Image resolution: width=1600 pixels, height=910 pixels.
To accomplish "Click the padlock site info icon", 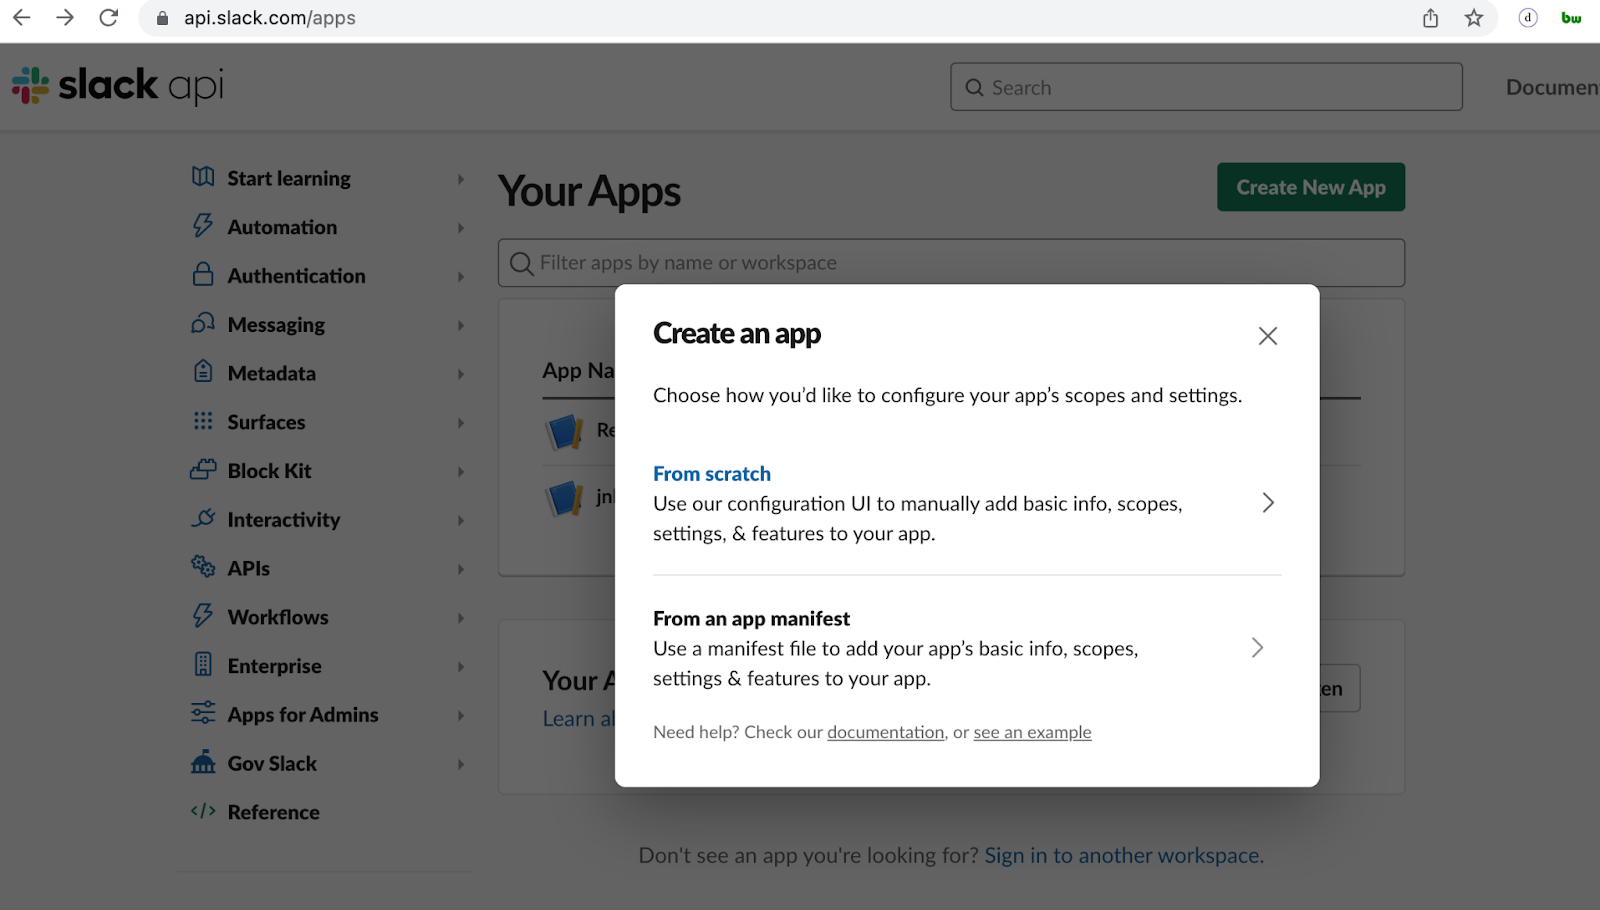I will (x=162, y=18).
